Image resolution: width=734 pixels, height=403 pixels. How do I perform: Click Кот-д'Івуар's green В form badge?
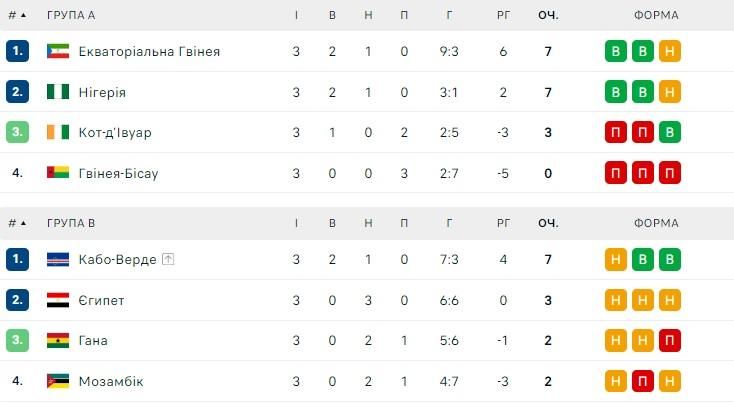coord(670,132)
